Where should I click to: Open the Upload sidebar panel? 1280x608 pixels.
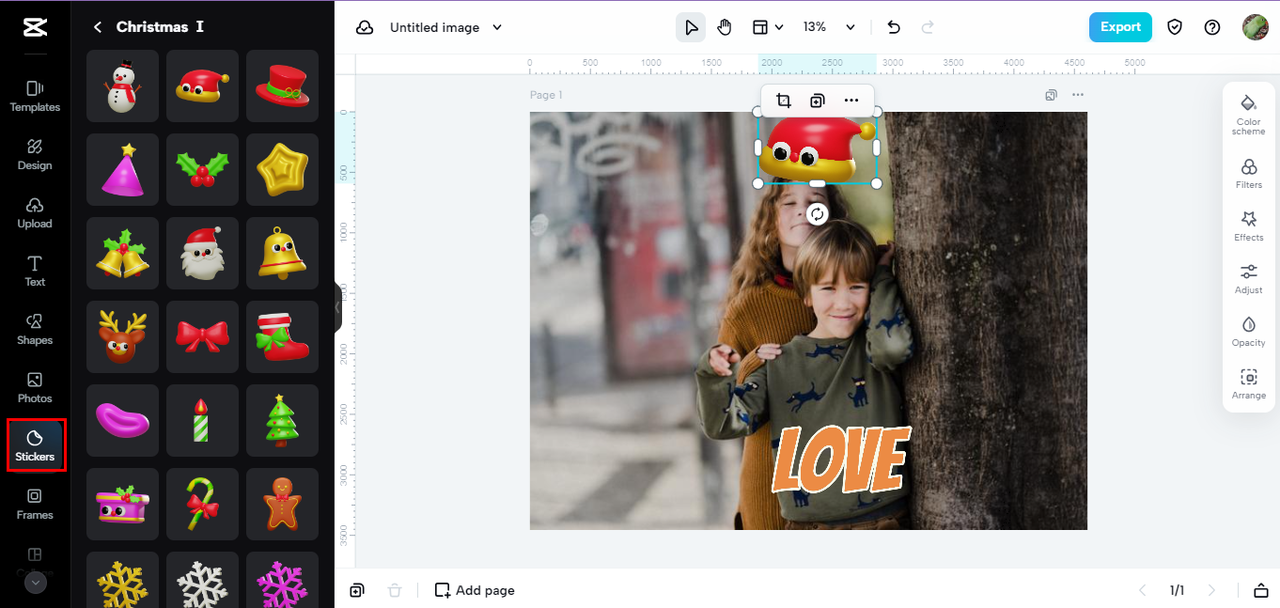[35, 213]
